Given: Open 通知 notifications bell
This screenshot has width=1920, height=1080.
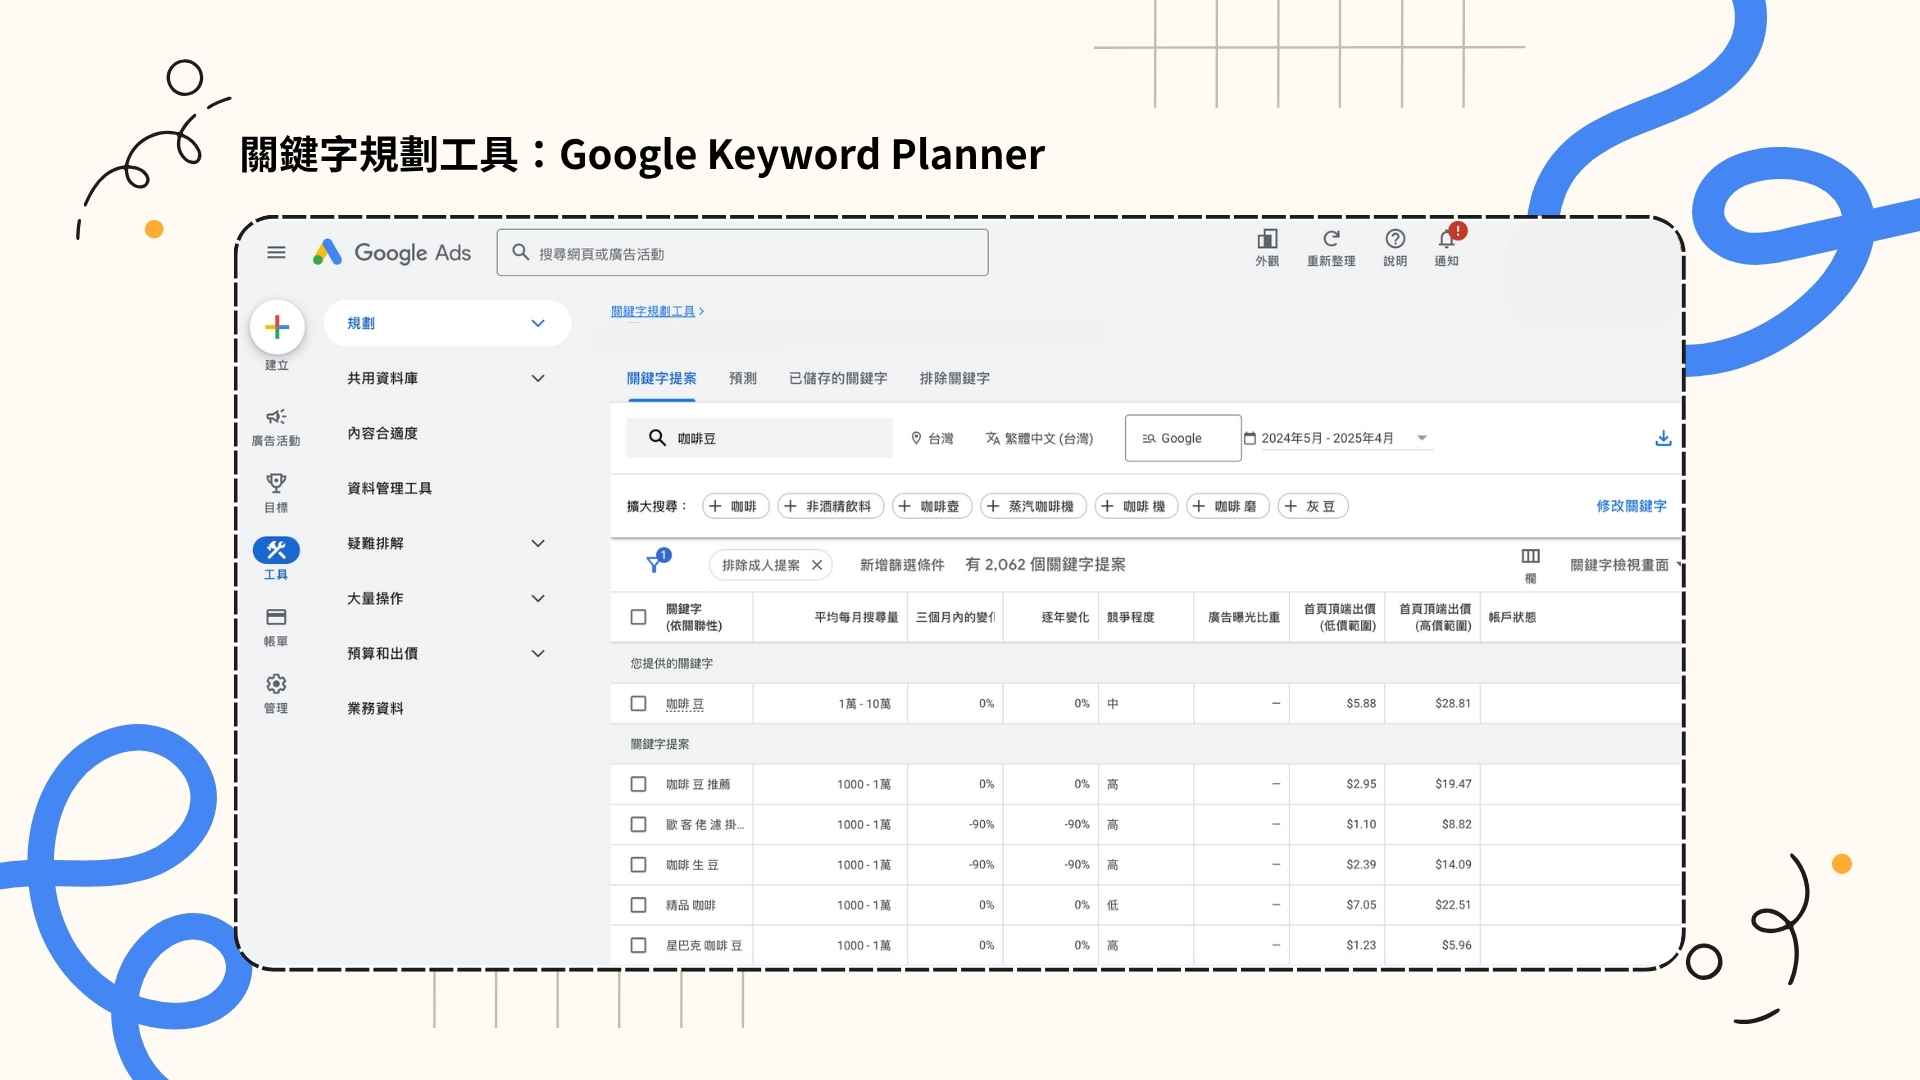Looking at the screenshot, I should coord(1447,247).
